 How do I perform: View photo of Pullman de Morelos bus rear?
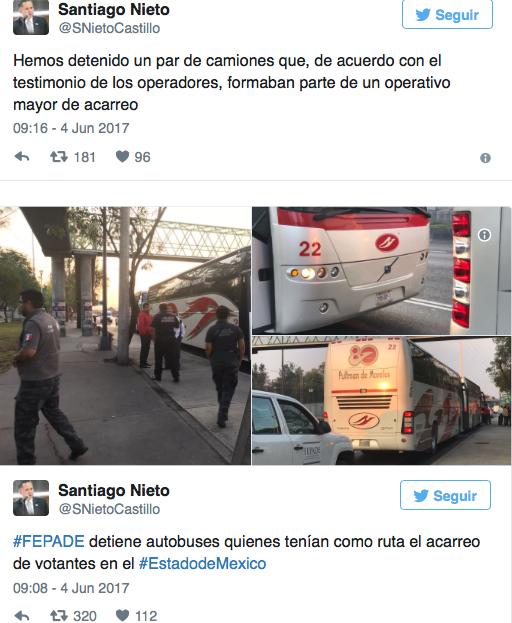tap(382, 400)
